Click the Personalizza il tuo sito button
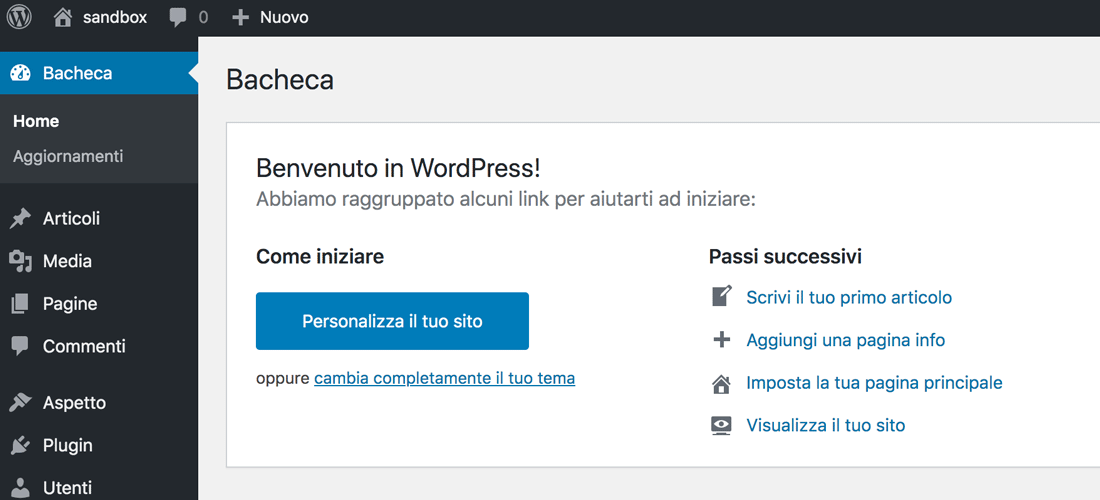1100x500 pixels. [x=392, y=321]
